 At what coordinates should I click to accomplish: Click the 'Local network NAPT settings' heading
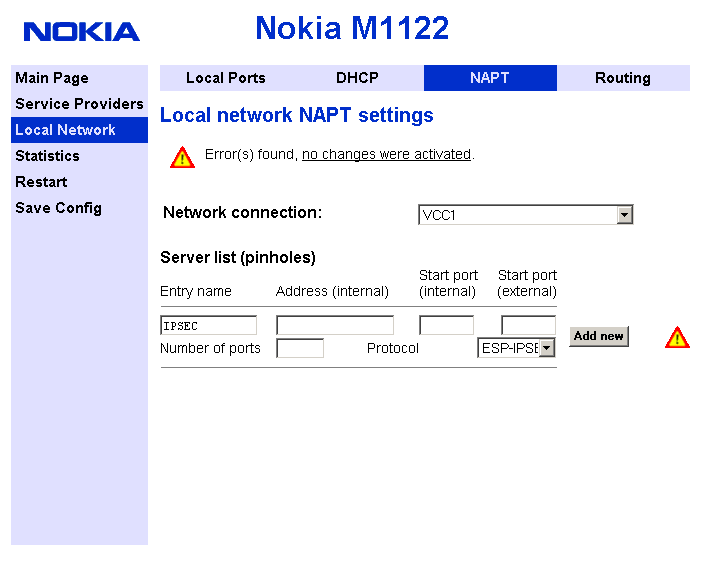click(297, 115)
